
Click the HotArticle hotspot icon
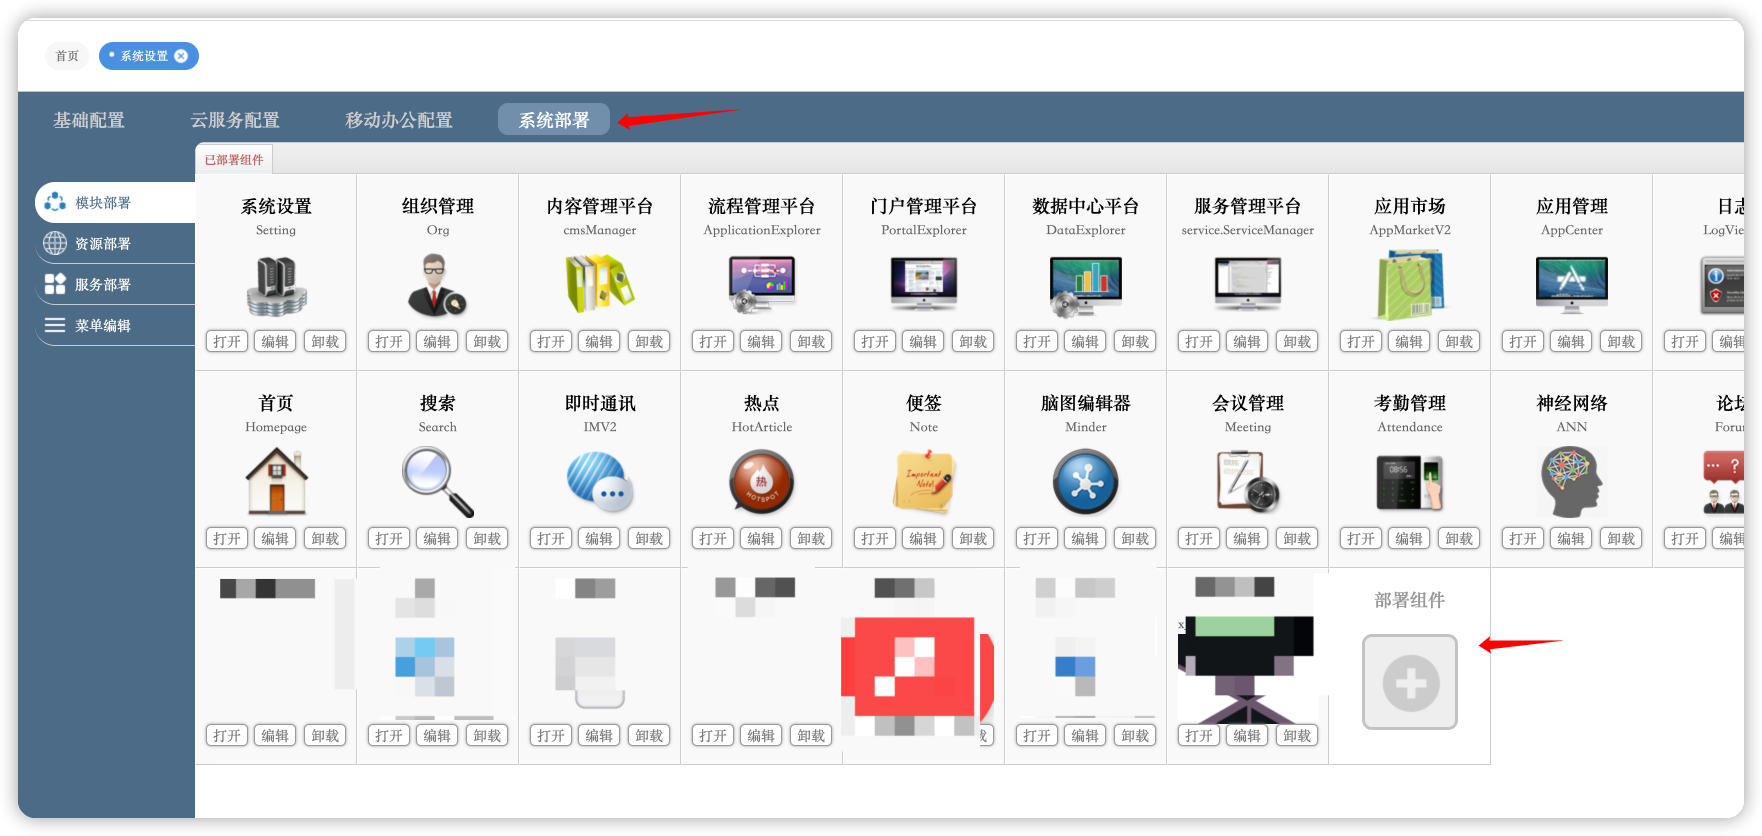click(761, 481)
